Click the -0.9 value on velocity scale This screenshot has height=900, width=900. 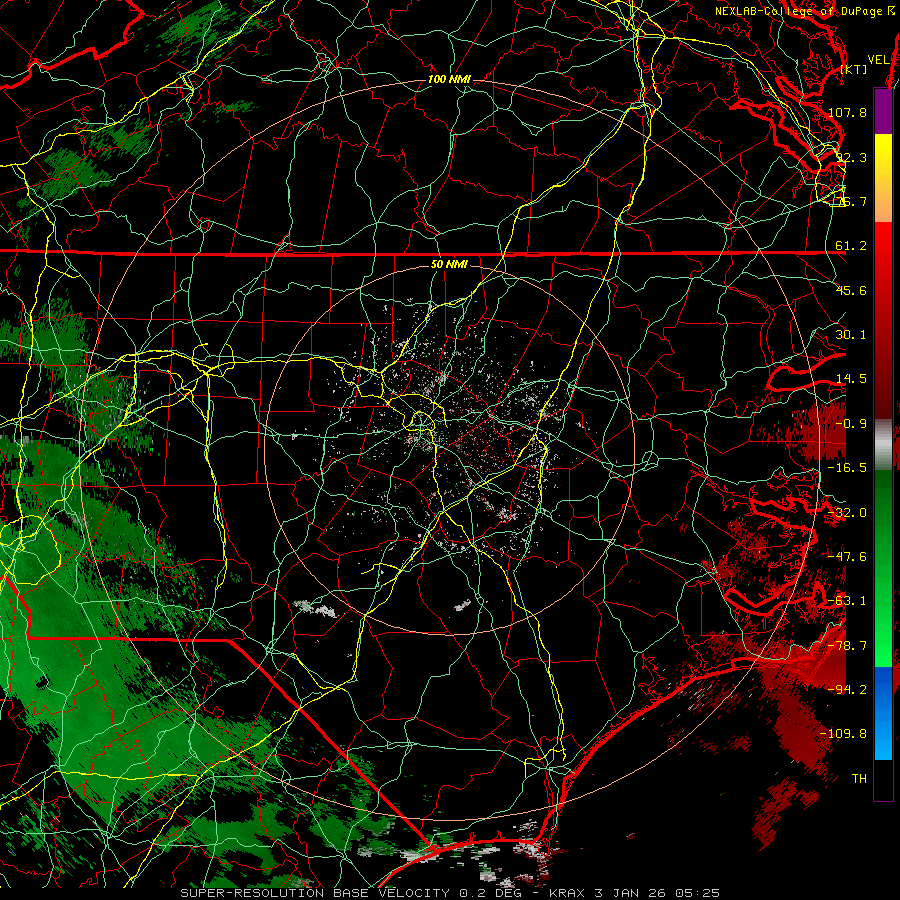(x=851, y=424)
